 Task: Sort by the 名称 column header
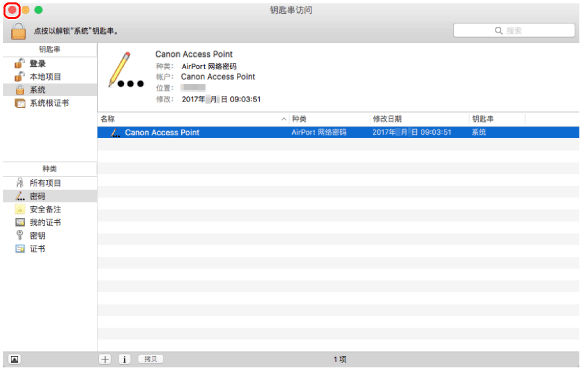[193, 119]
